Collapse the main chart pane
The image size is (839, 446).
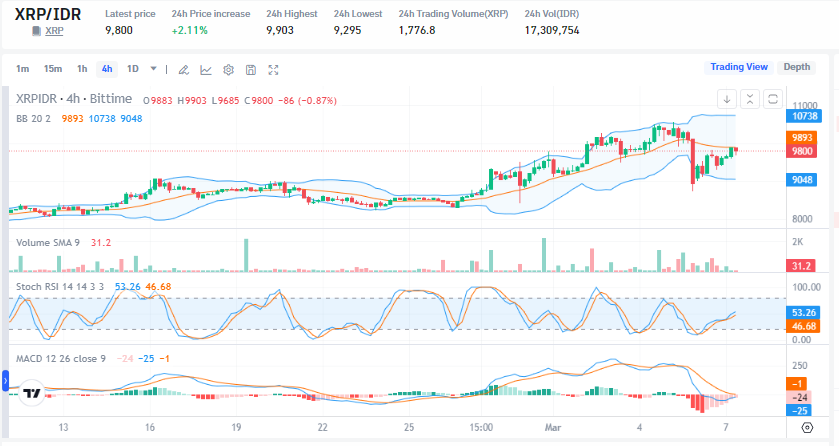coord(750,99)
